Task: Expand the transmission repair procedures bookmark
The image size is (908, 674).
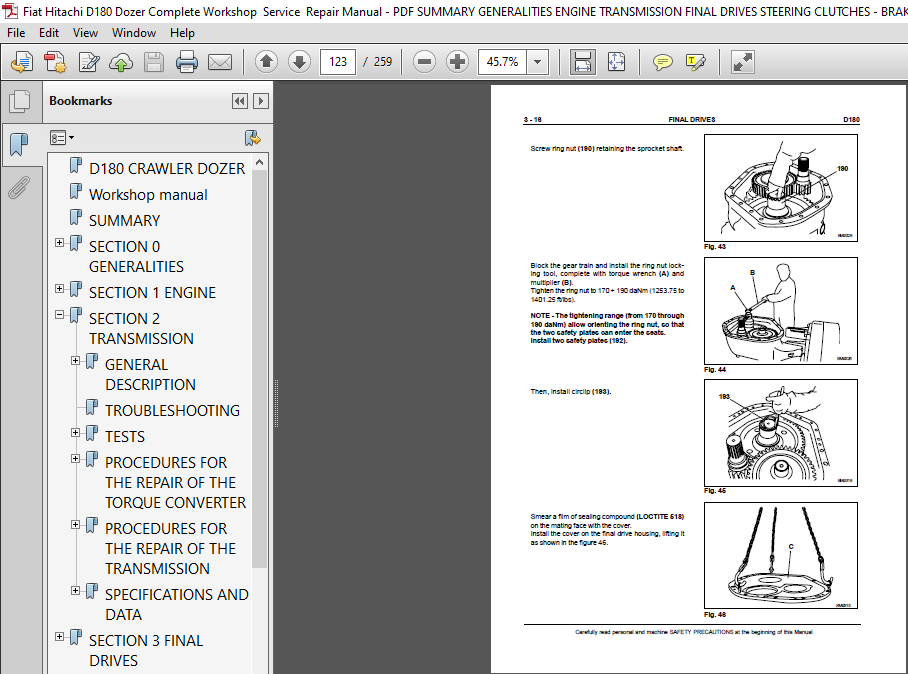Action: (x=75, y=524)
